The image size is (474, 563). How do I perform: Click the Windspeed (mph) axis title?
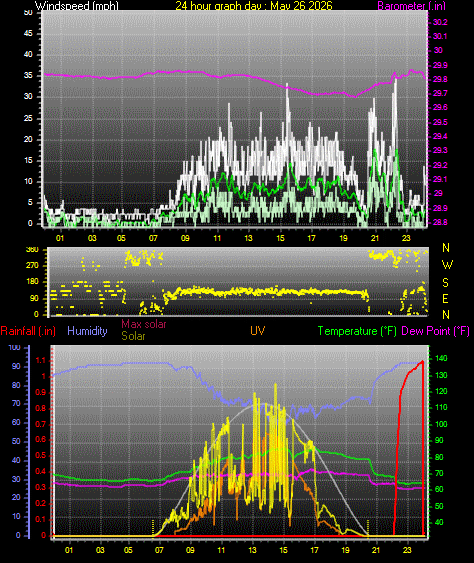click(76, 6)
